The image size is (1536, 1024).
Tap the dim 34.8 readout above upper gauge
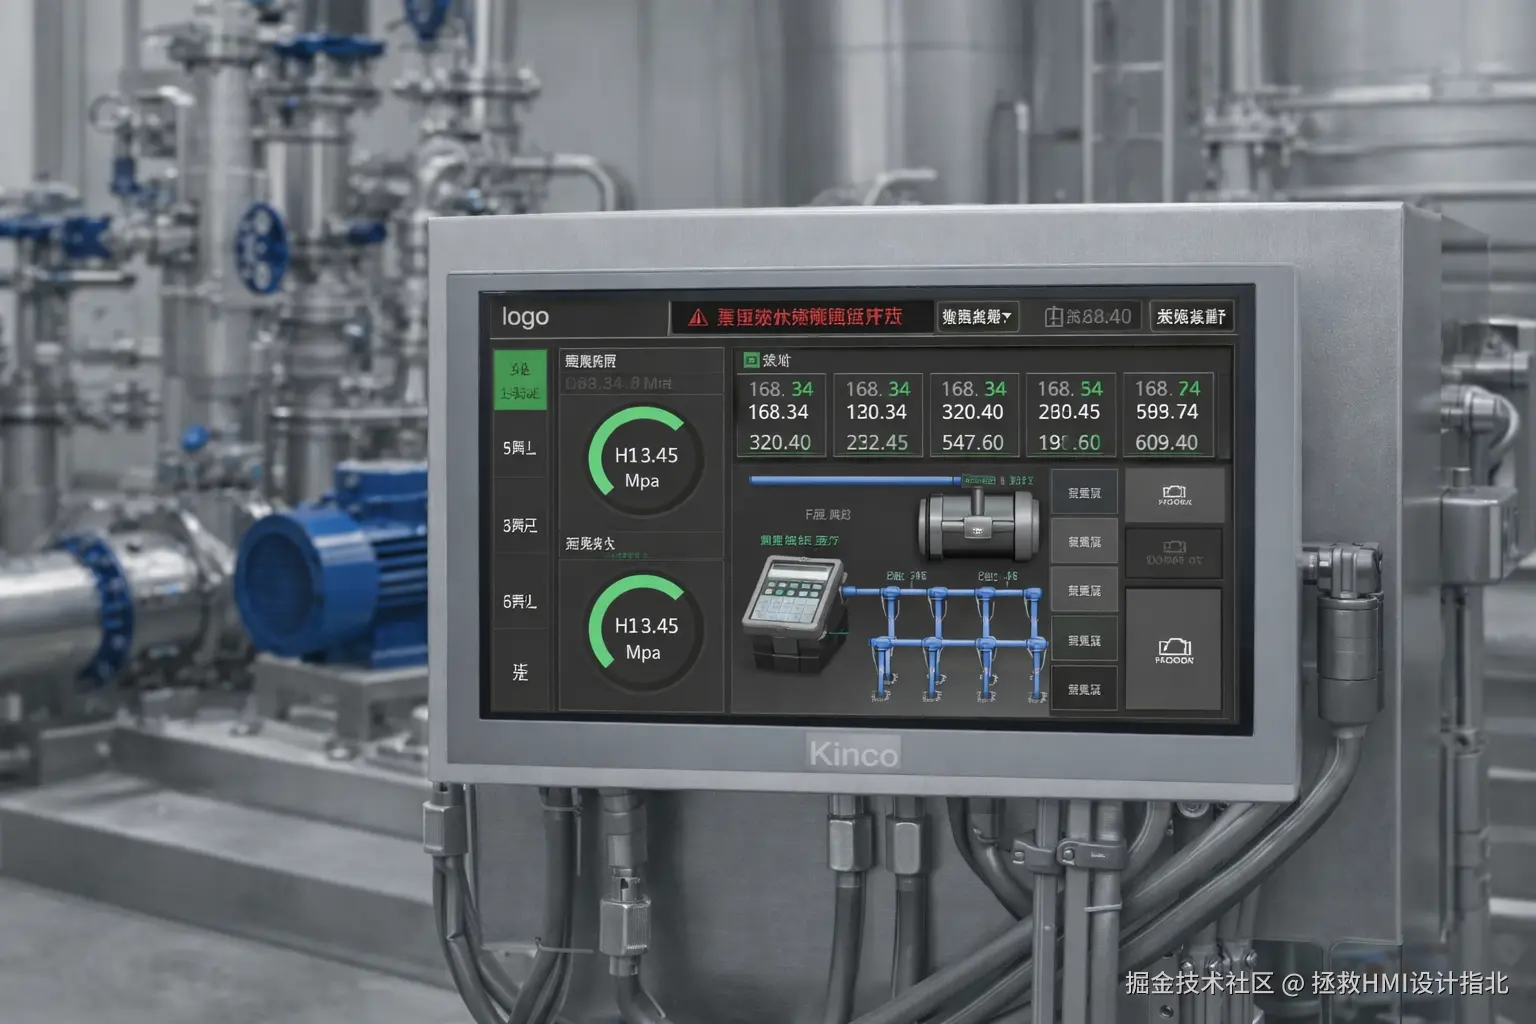tap(619, 383)
